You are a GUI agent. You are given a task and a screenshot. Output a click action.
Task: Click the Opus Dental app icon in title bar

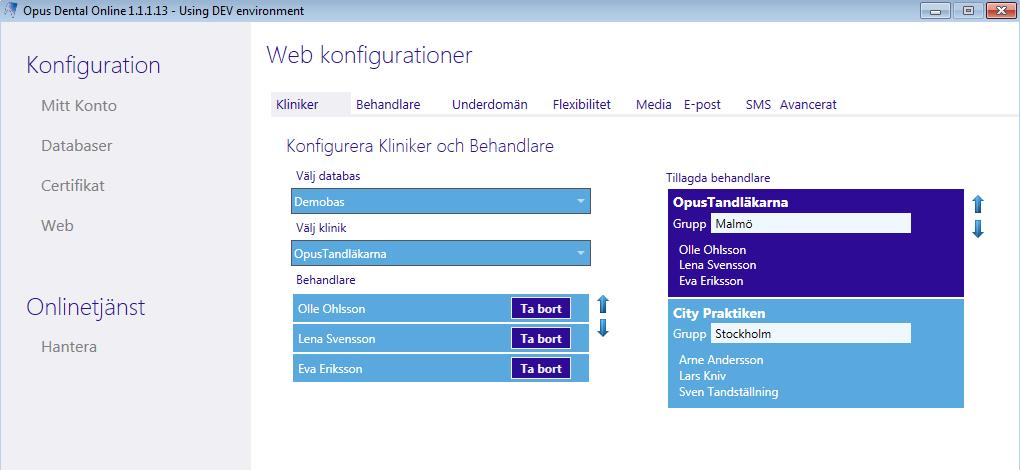tap(10, 10)
